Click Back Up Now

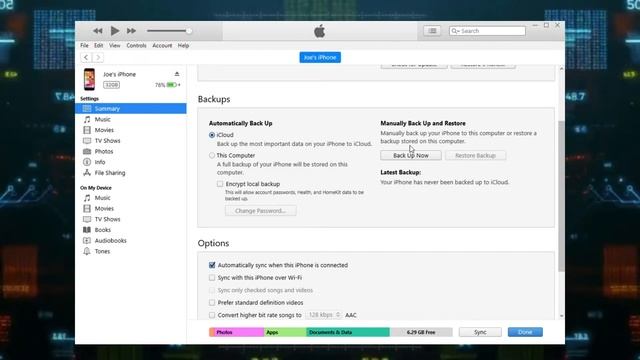[x=411, y=156]
